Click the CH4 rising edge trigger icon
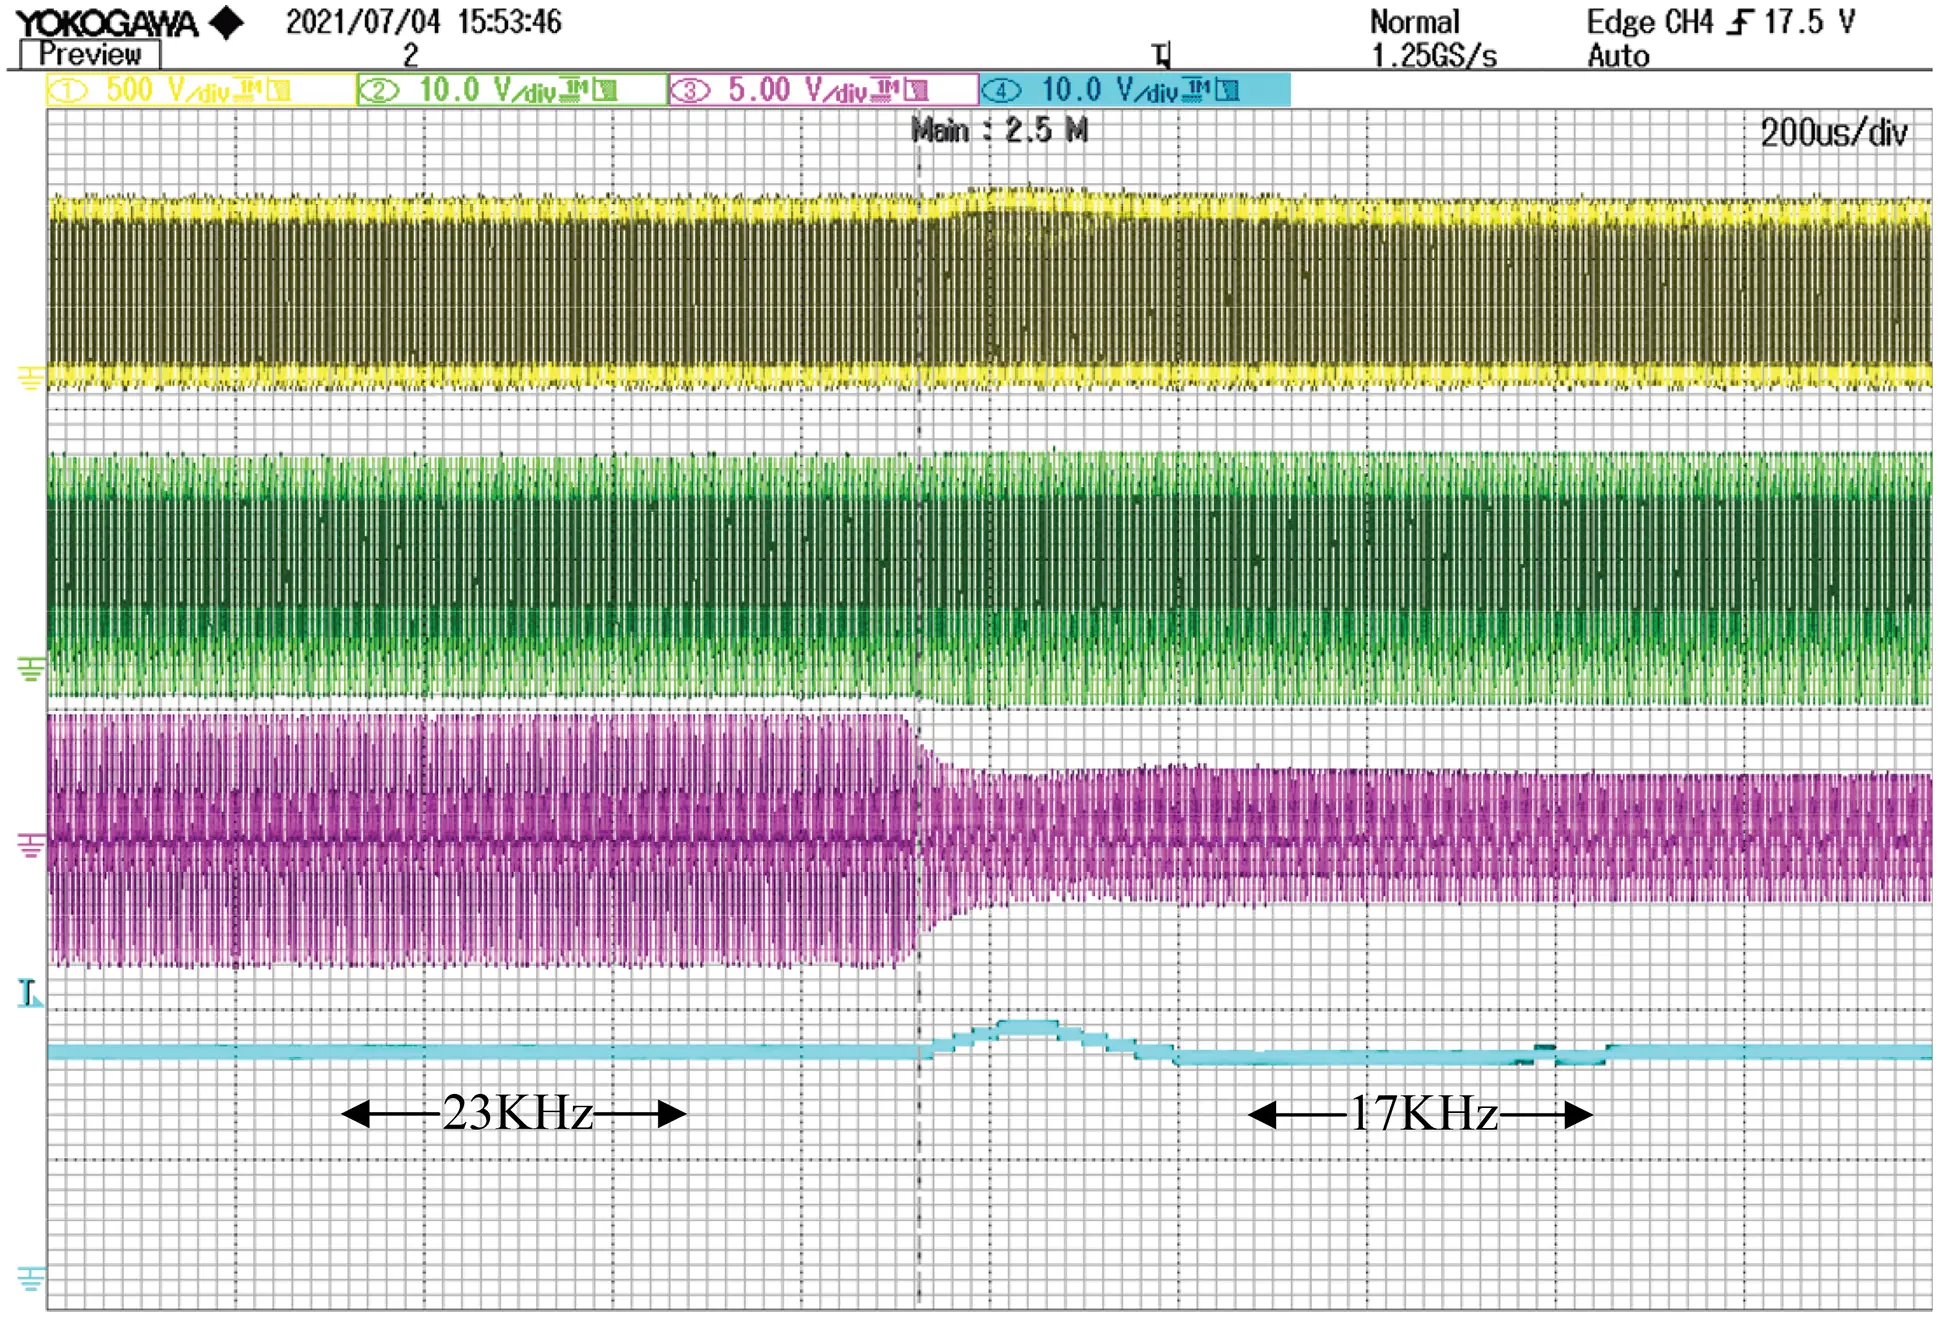 pos(1741,22)
